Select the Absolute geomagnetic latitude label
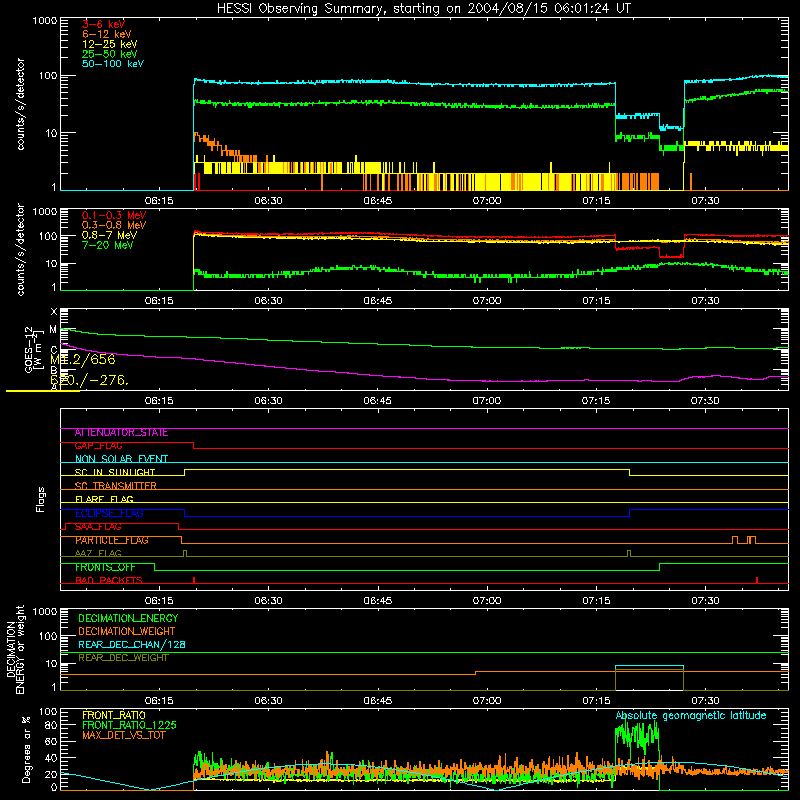This screenshot has width=800, height=800. 691,716
